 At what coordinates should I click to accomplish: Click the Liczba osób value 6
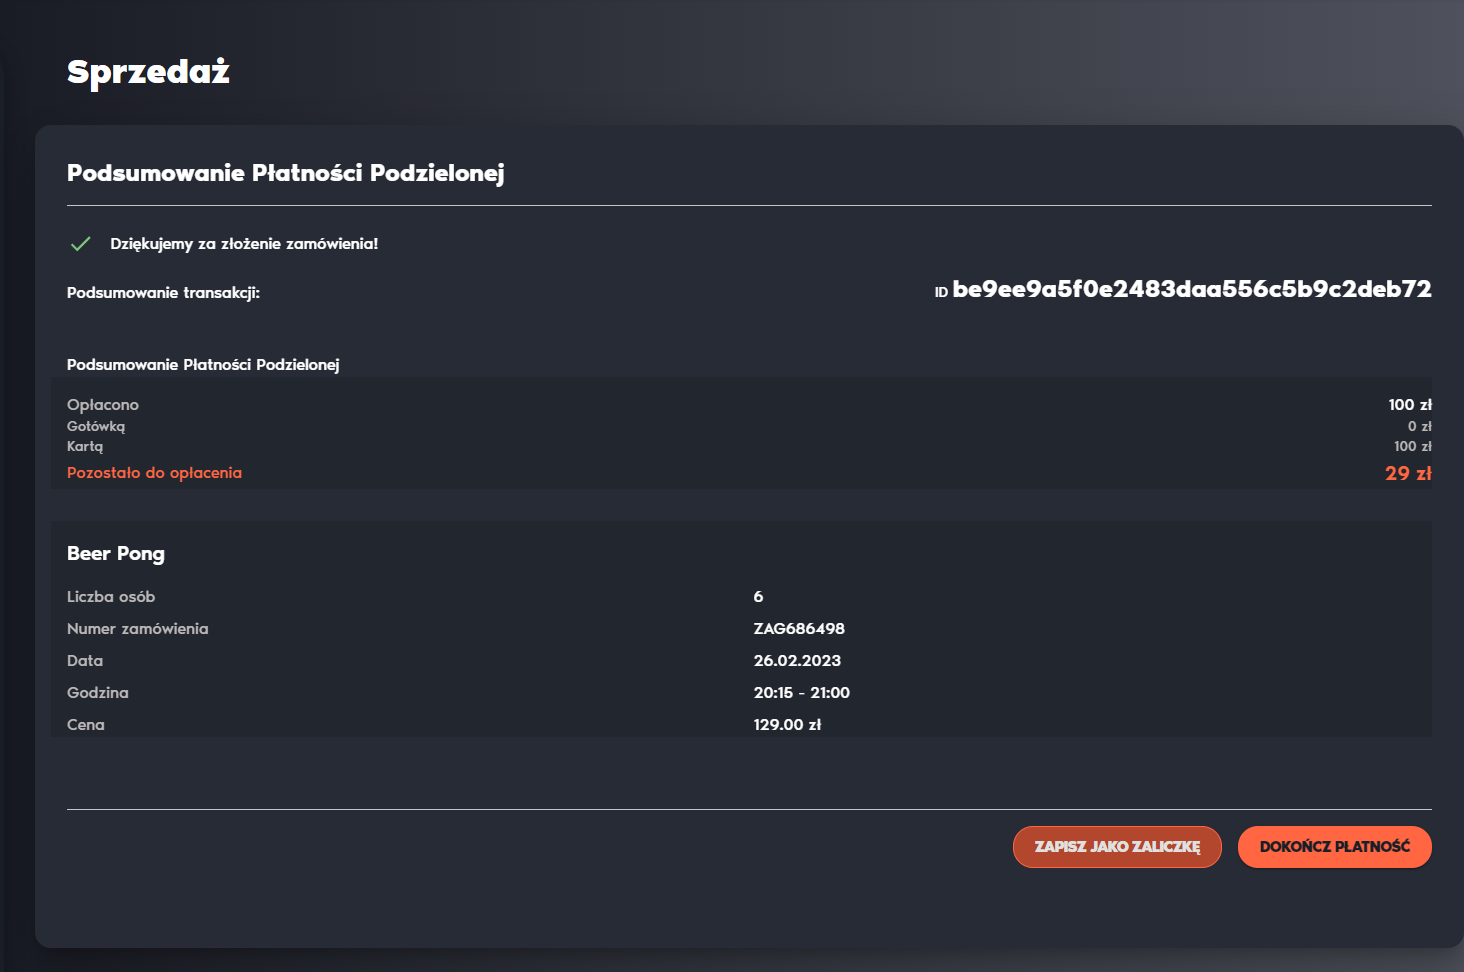click(x=758, y=597)
